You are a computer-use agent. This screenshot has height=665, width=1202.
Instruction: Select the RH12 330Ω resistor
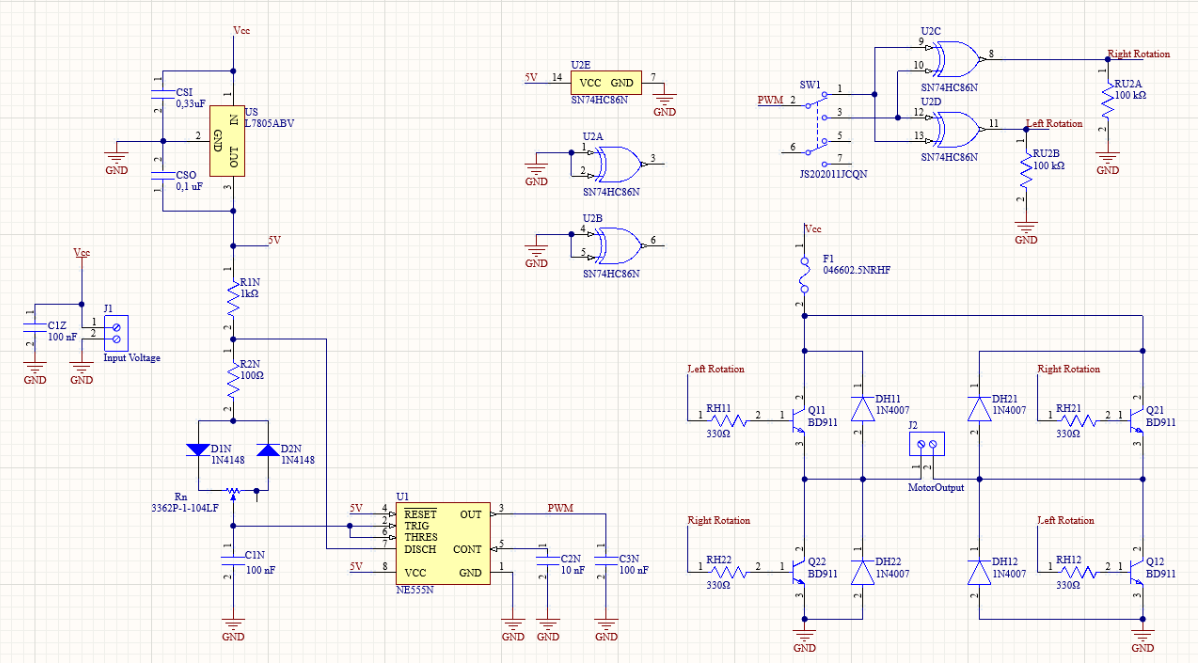click(1078, 573)
